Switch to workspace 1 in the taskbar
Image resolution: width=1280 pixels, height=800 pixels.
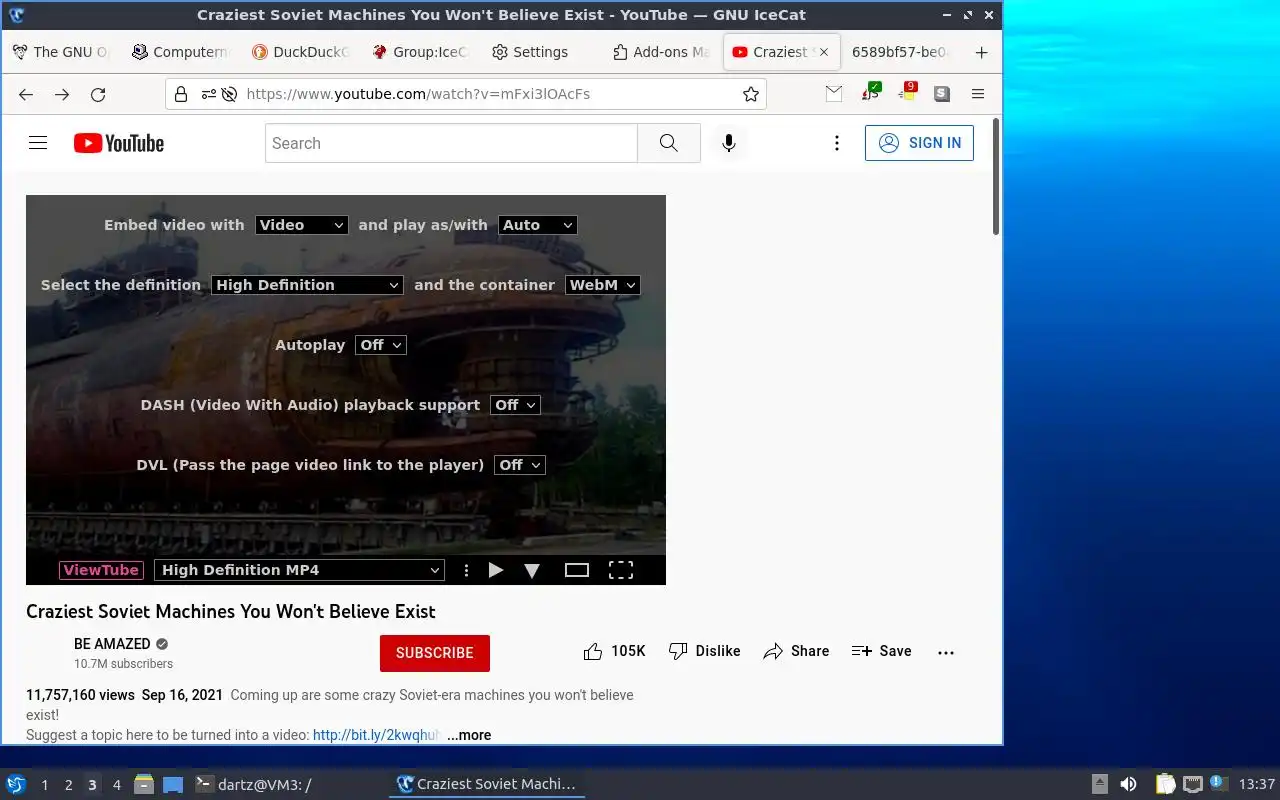coord(45,785)
